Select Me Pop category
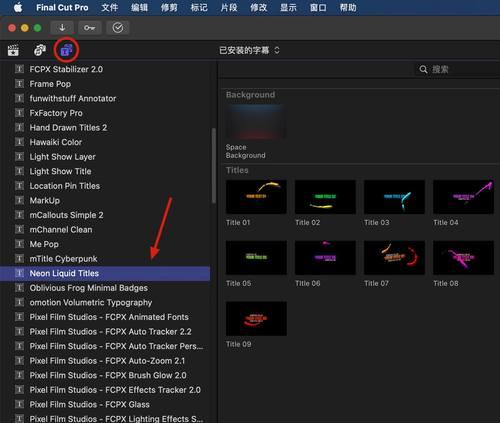The width and height of the screenshot is (500, 423). coord(105,244)
